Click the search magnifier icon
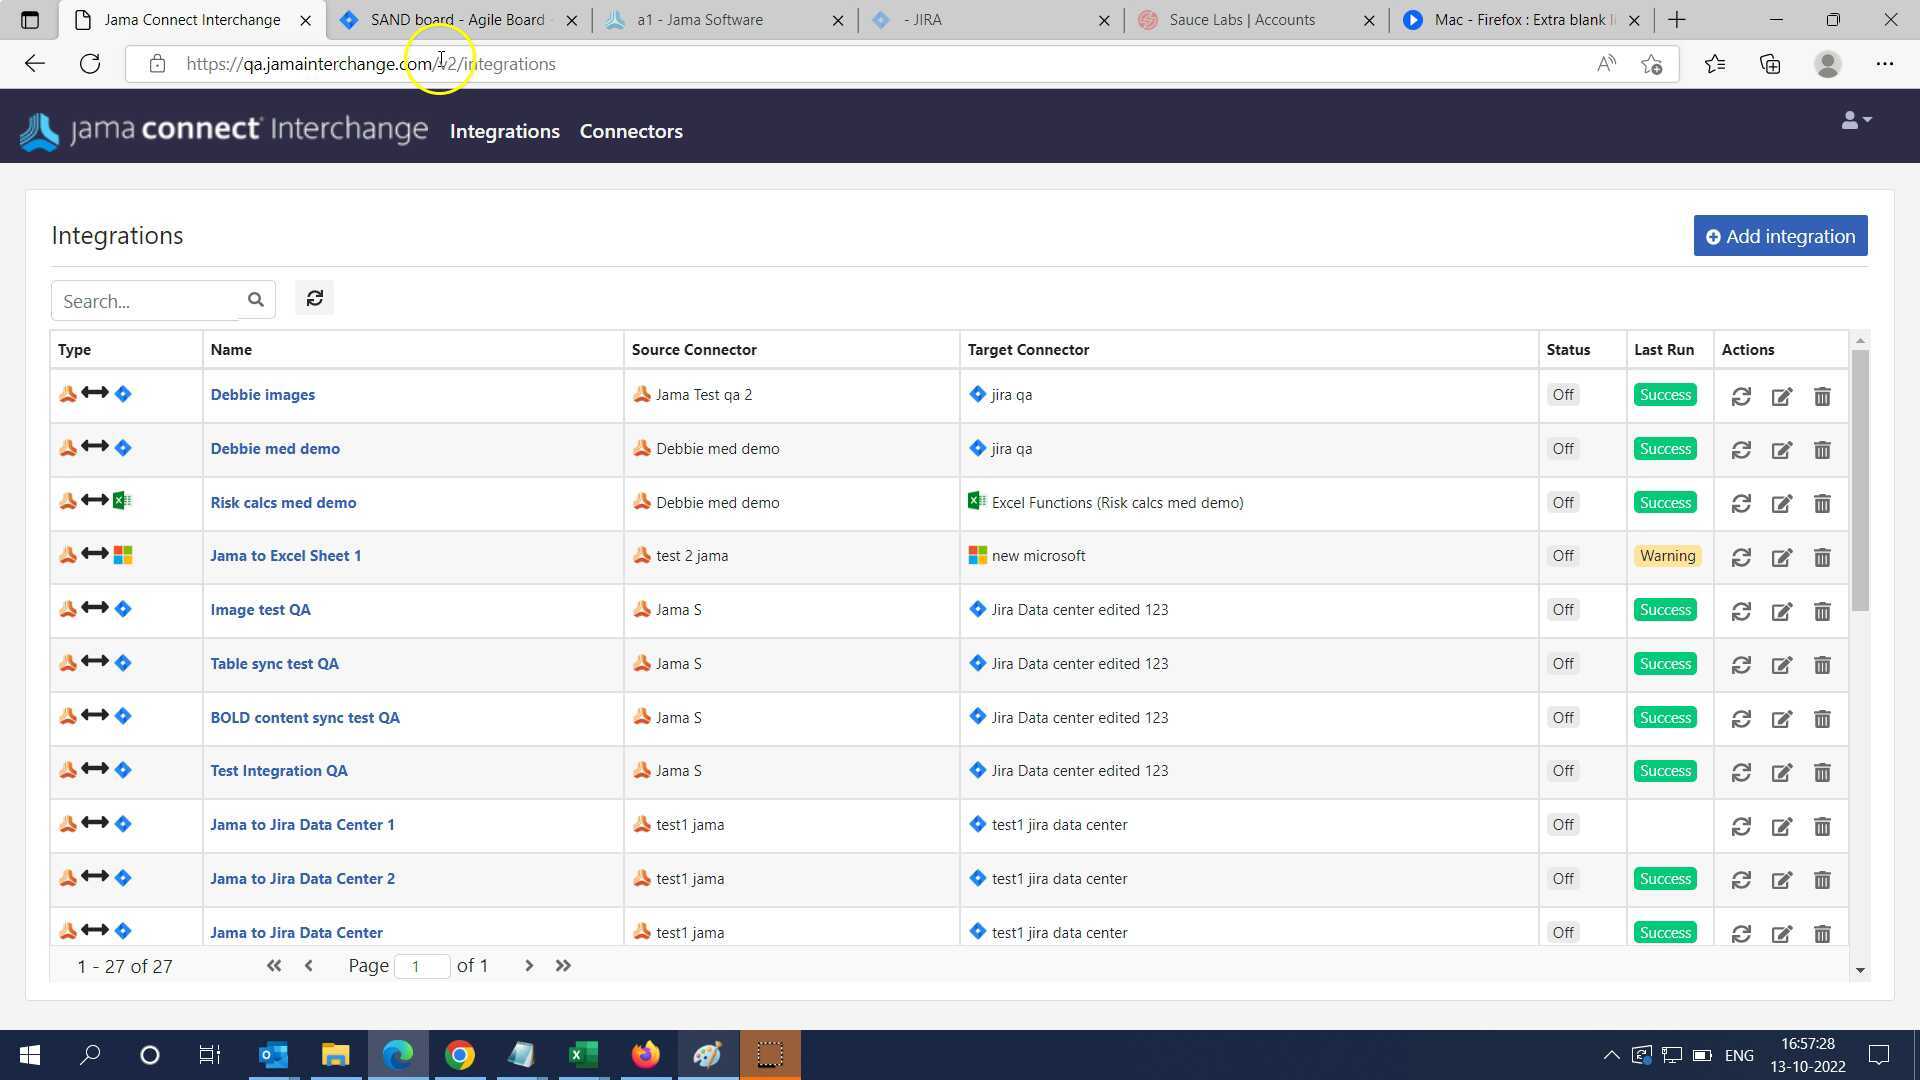Screen dimensions: 1920x1080 point(256,300)
